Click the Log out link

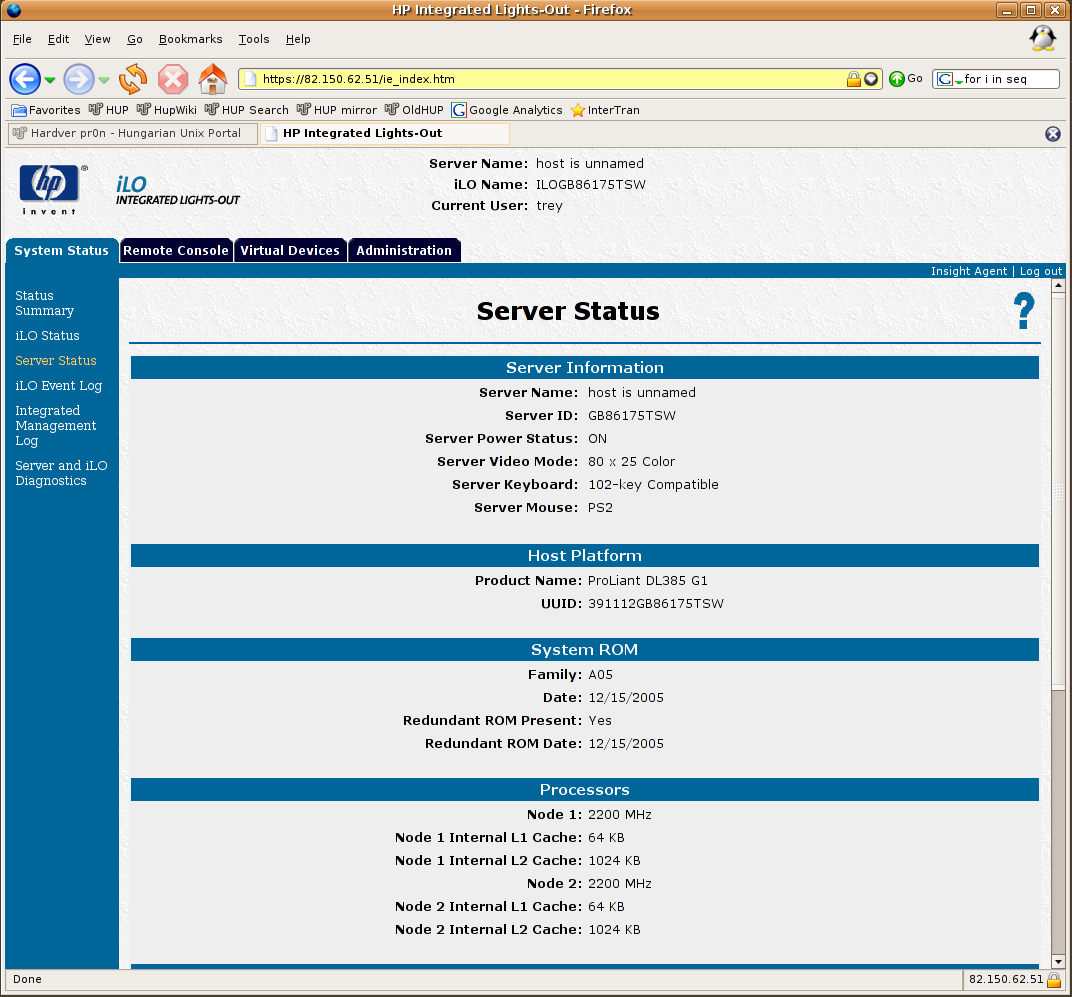(x=1041, y=271)
